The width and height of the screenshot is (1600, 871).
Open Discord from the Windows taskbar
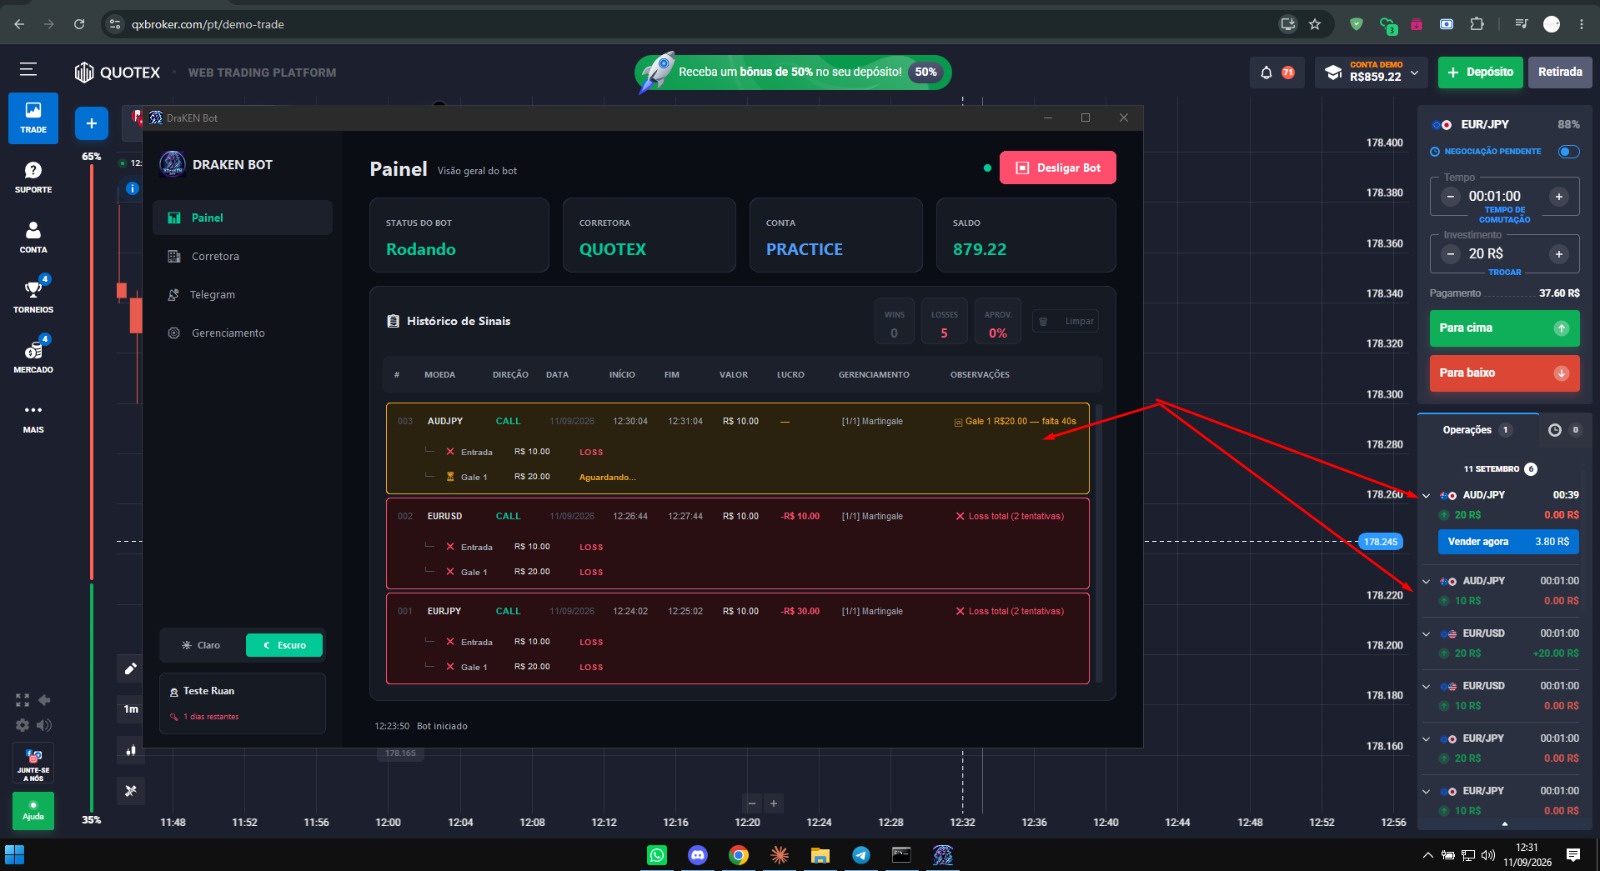698,855
